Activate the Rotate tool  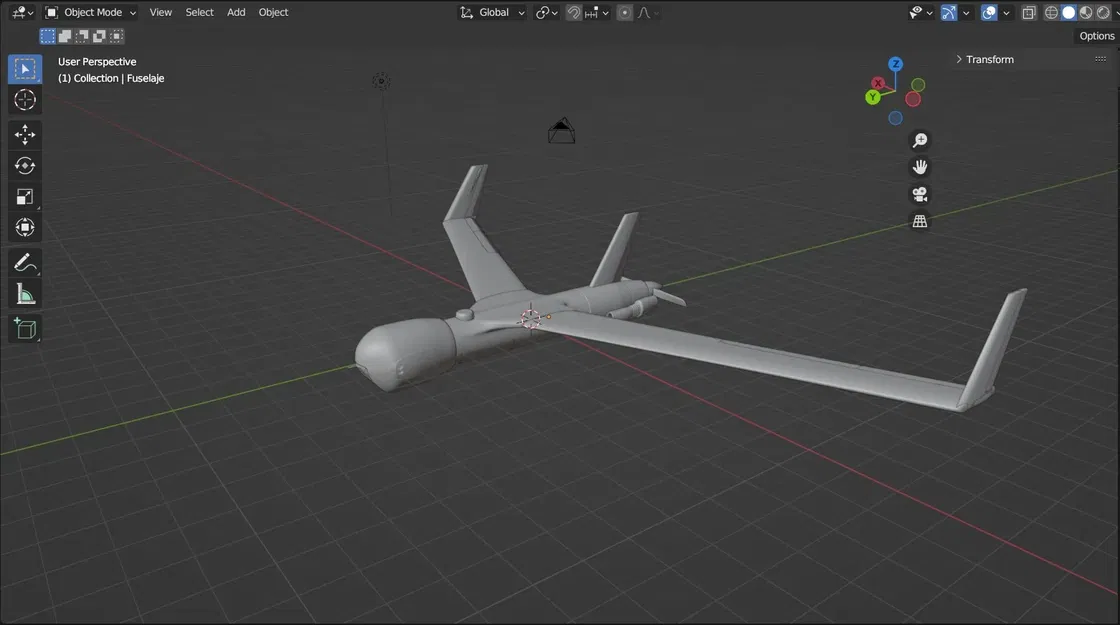(24, 165)
